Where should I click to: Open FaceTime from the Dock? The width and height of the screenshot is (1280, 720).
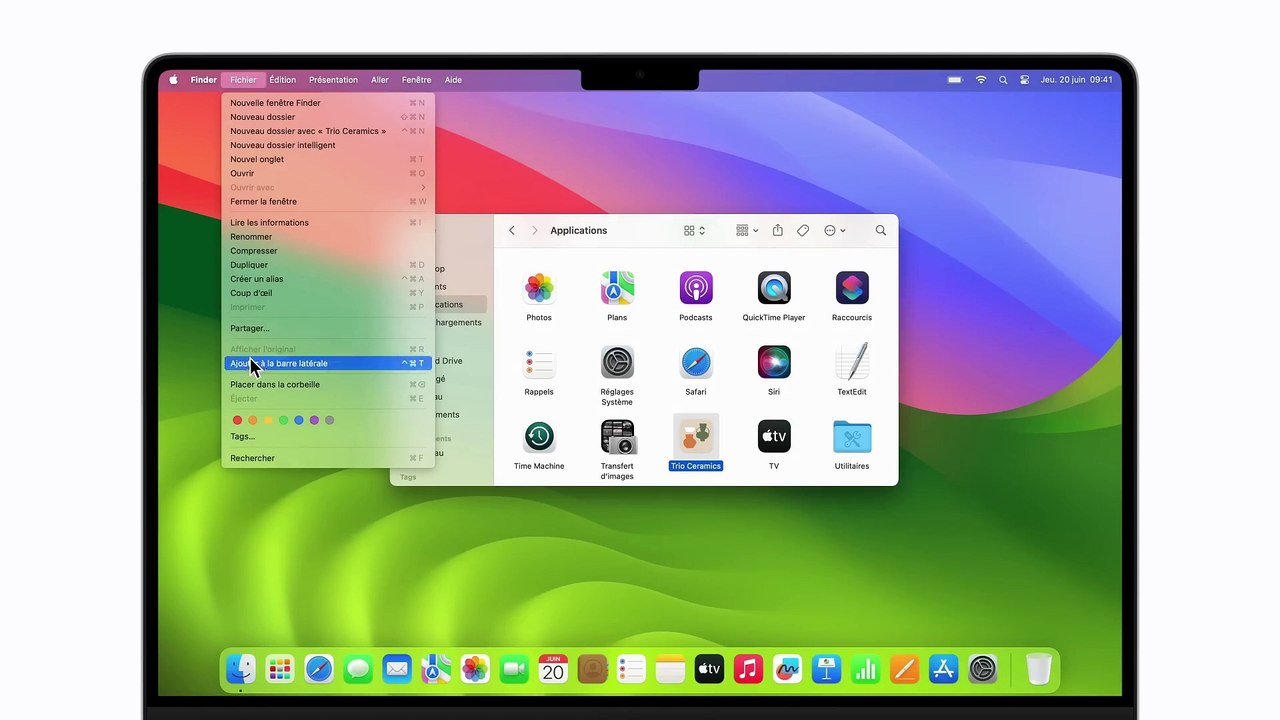pos(514,669)
